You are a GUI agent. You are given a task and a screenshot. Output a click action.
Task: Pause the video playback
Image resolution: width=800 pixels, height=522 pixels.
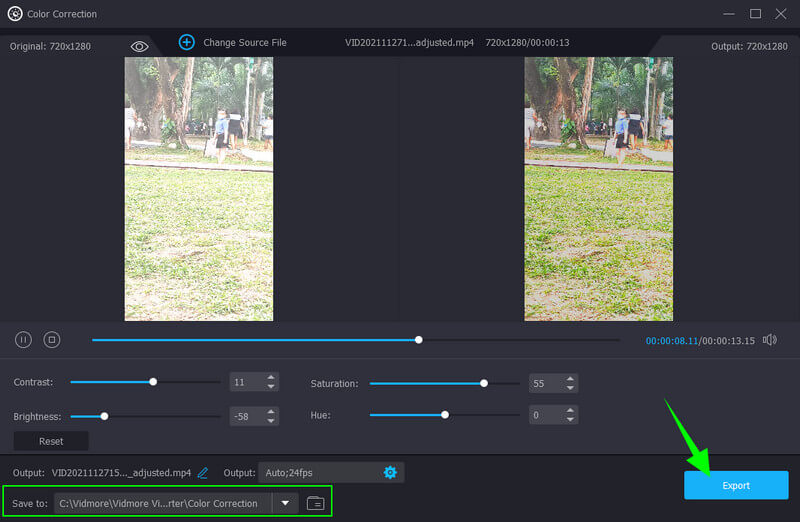[x=23, y=340]
